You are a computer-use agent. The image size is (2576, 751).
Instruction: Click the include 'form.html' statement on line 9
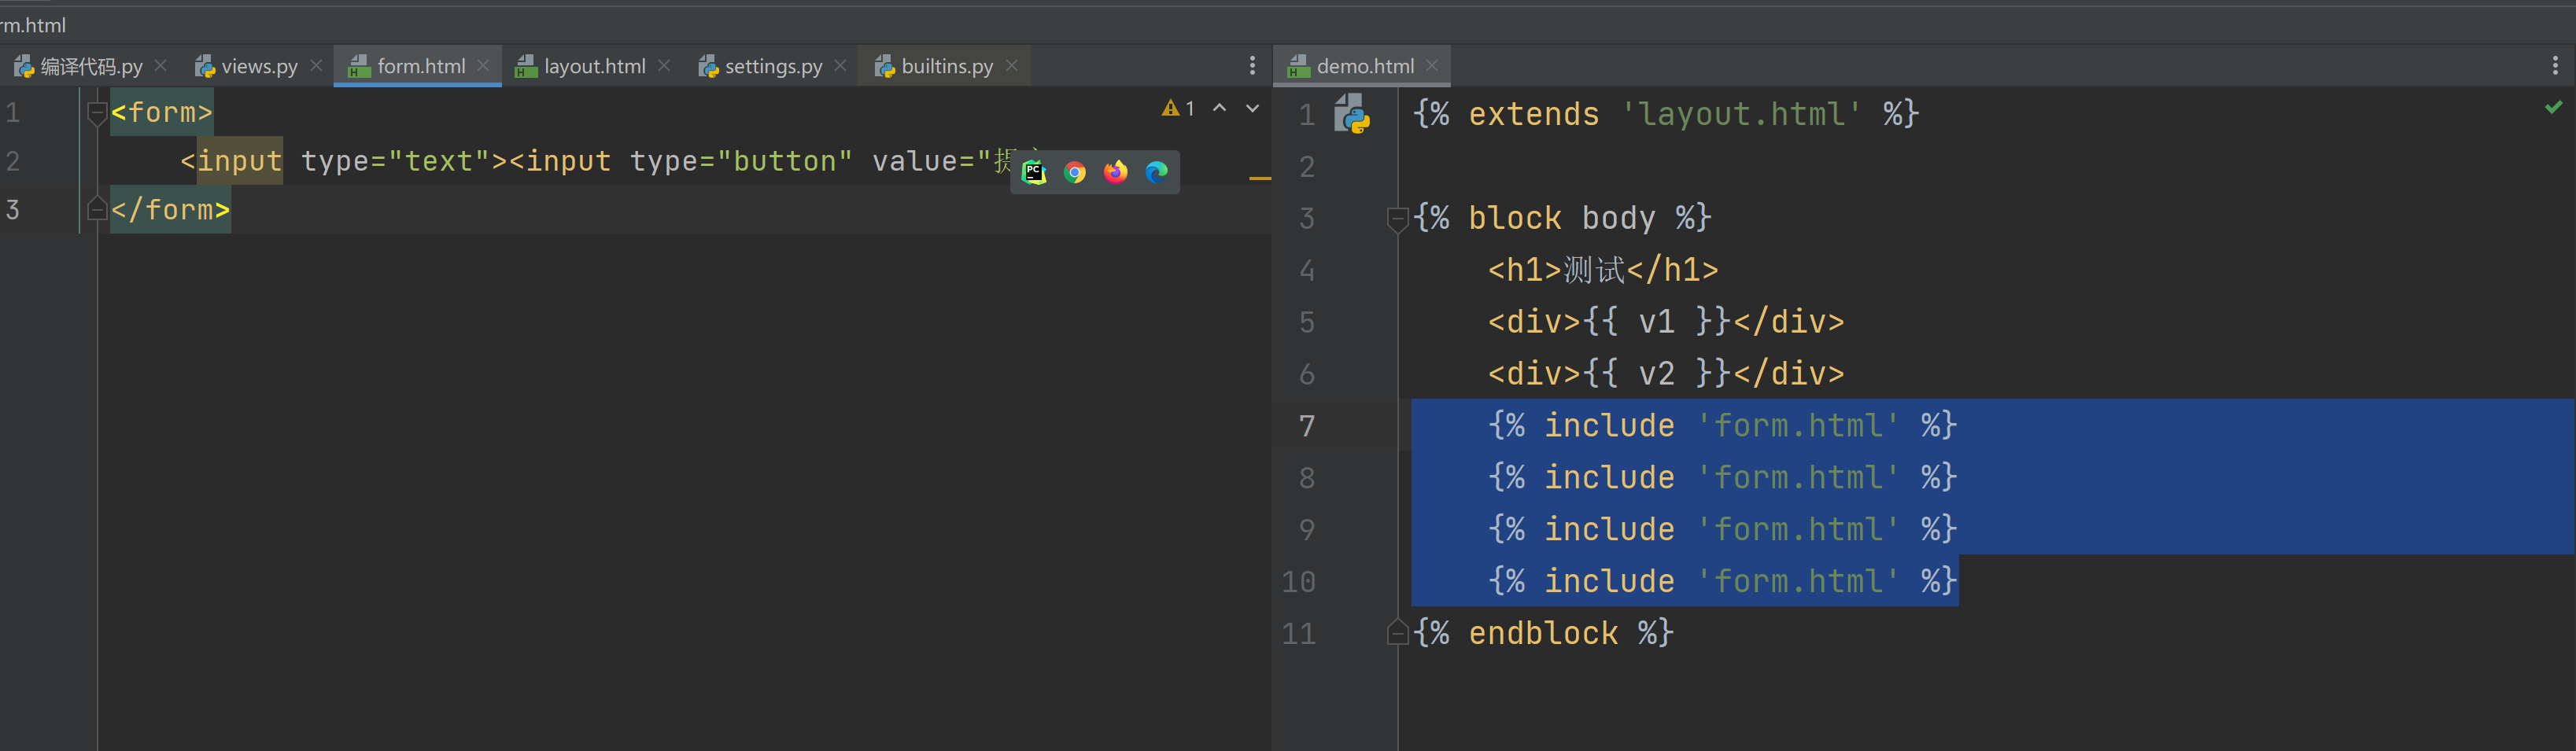[x=1722, y=529]
